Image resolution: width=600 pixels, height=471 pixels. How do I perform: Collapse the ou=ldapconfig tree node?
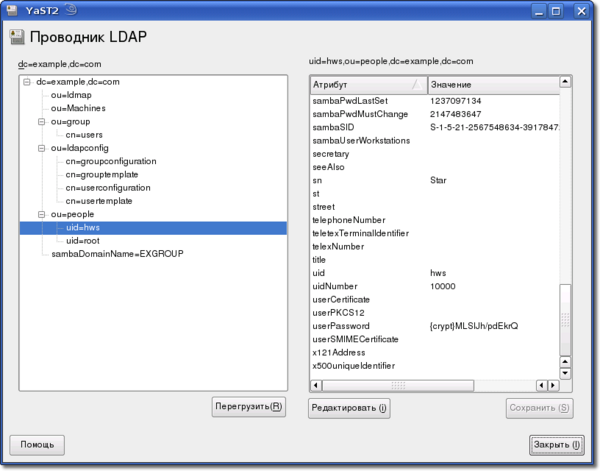tap(42, 148)
